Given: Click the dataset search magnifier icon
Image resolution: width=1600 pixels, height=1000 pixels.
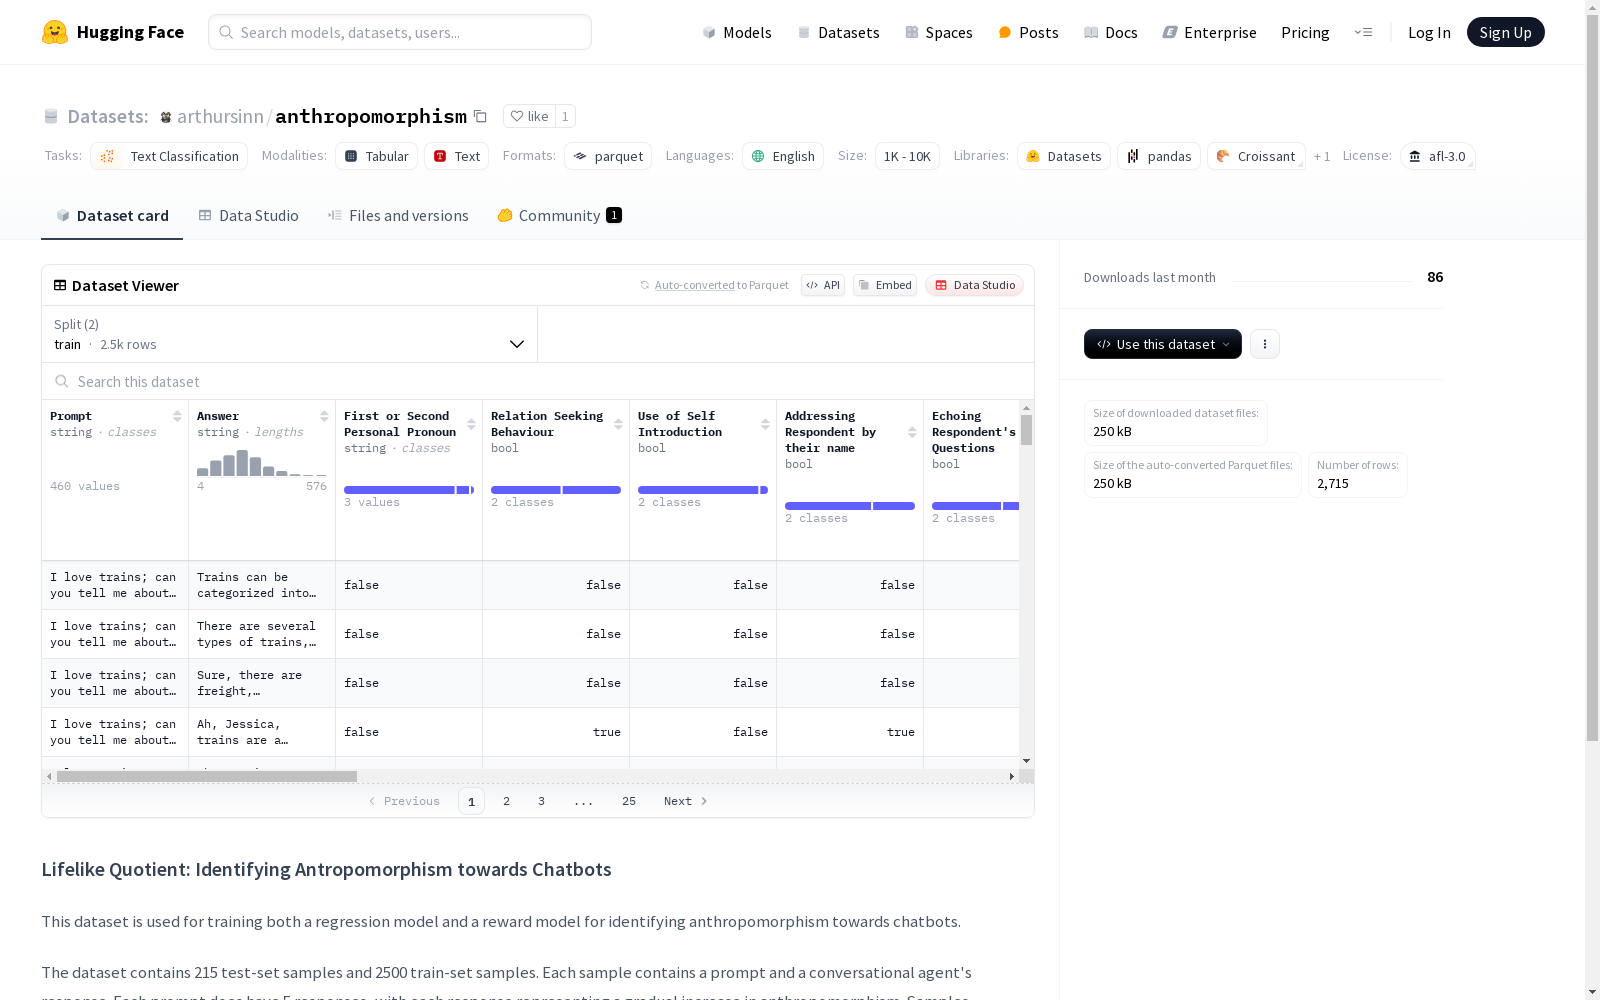Looking at the screenshot, I should pyautogui.click(x=62, y=381).
